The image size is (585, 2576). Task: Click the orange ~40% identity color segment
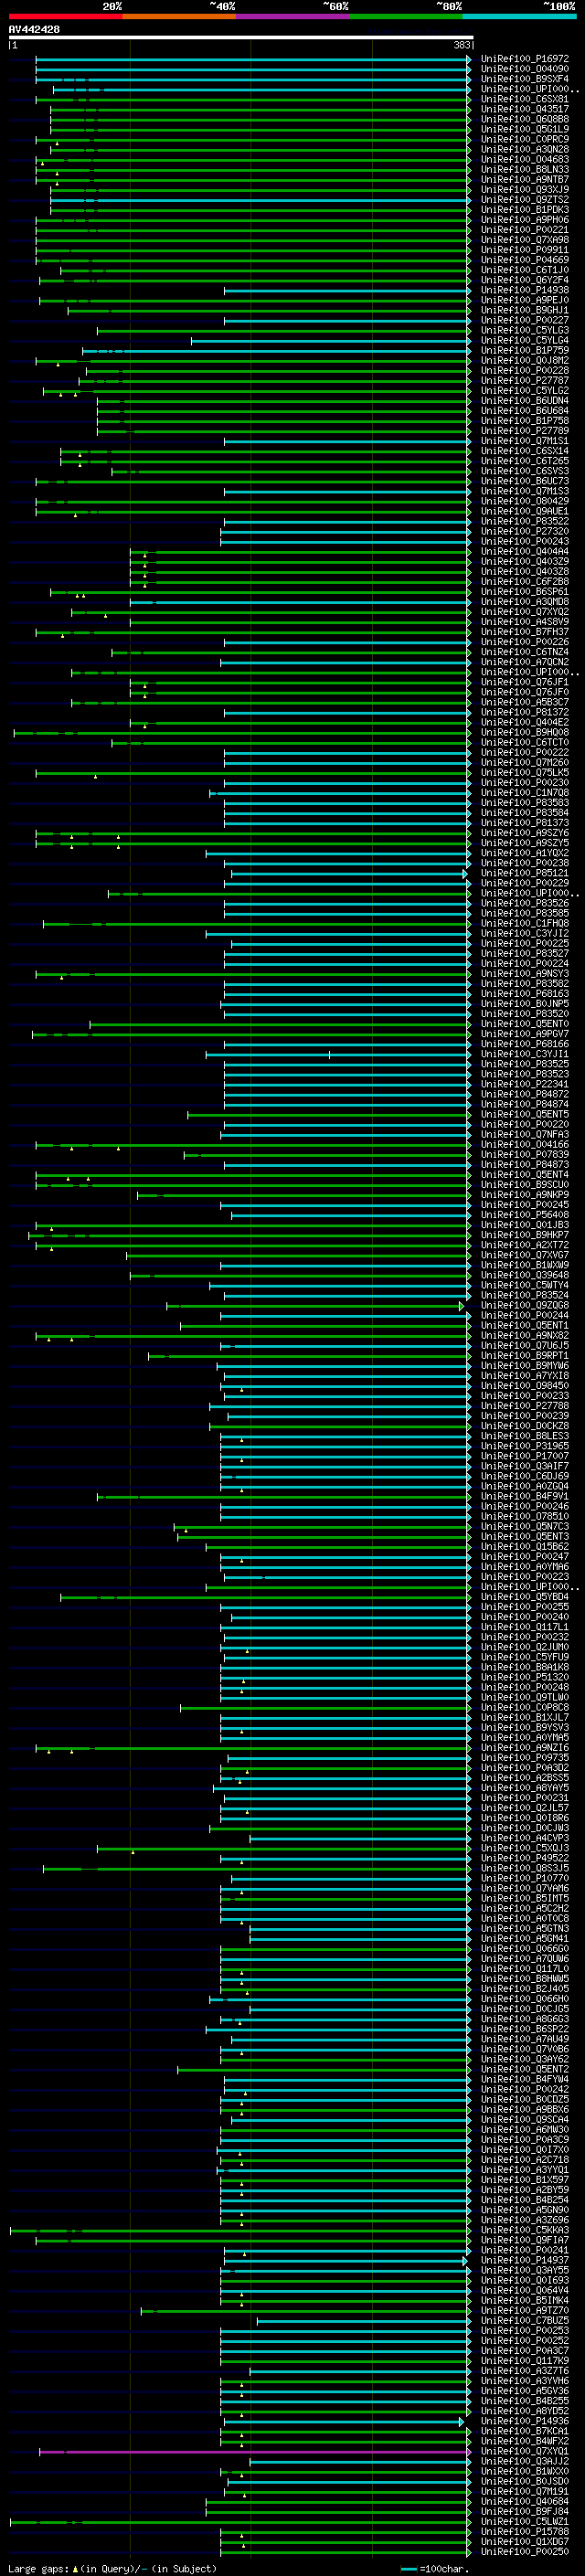[179, 16]
